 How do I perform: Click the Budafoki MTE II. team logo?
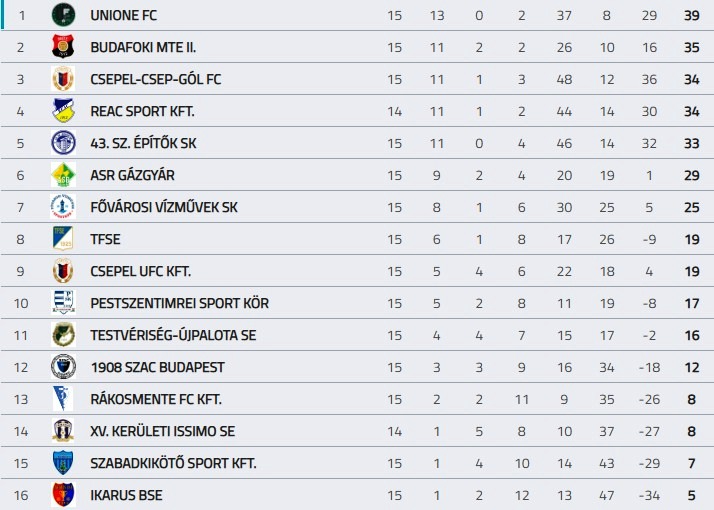click(x=63, y=47)
